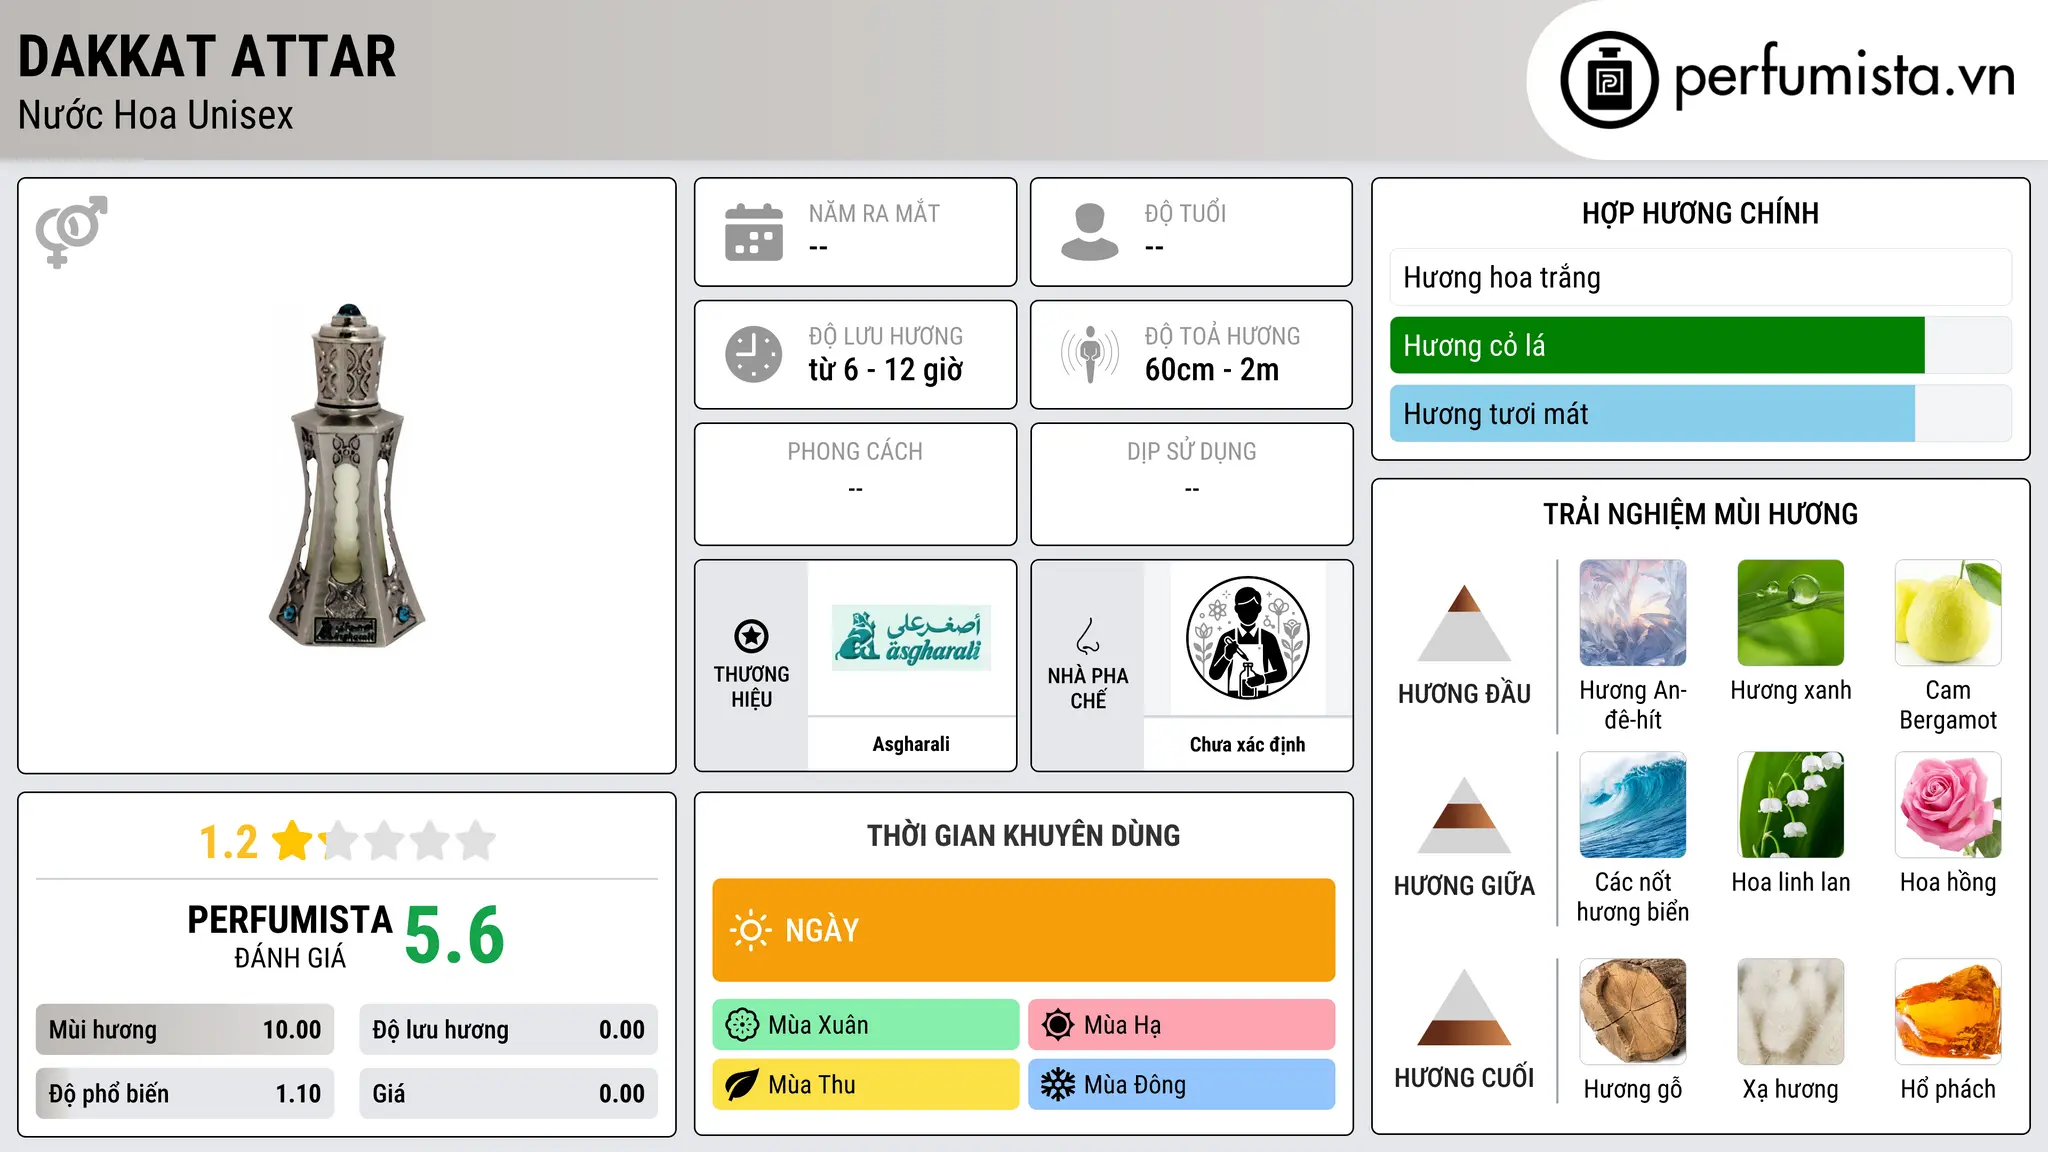Click the base notes pyramid icon
This screenshot has height=1152, width=2048.
[x=1464, y=1007]
